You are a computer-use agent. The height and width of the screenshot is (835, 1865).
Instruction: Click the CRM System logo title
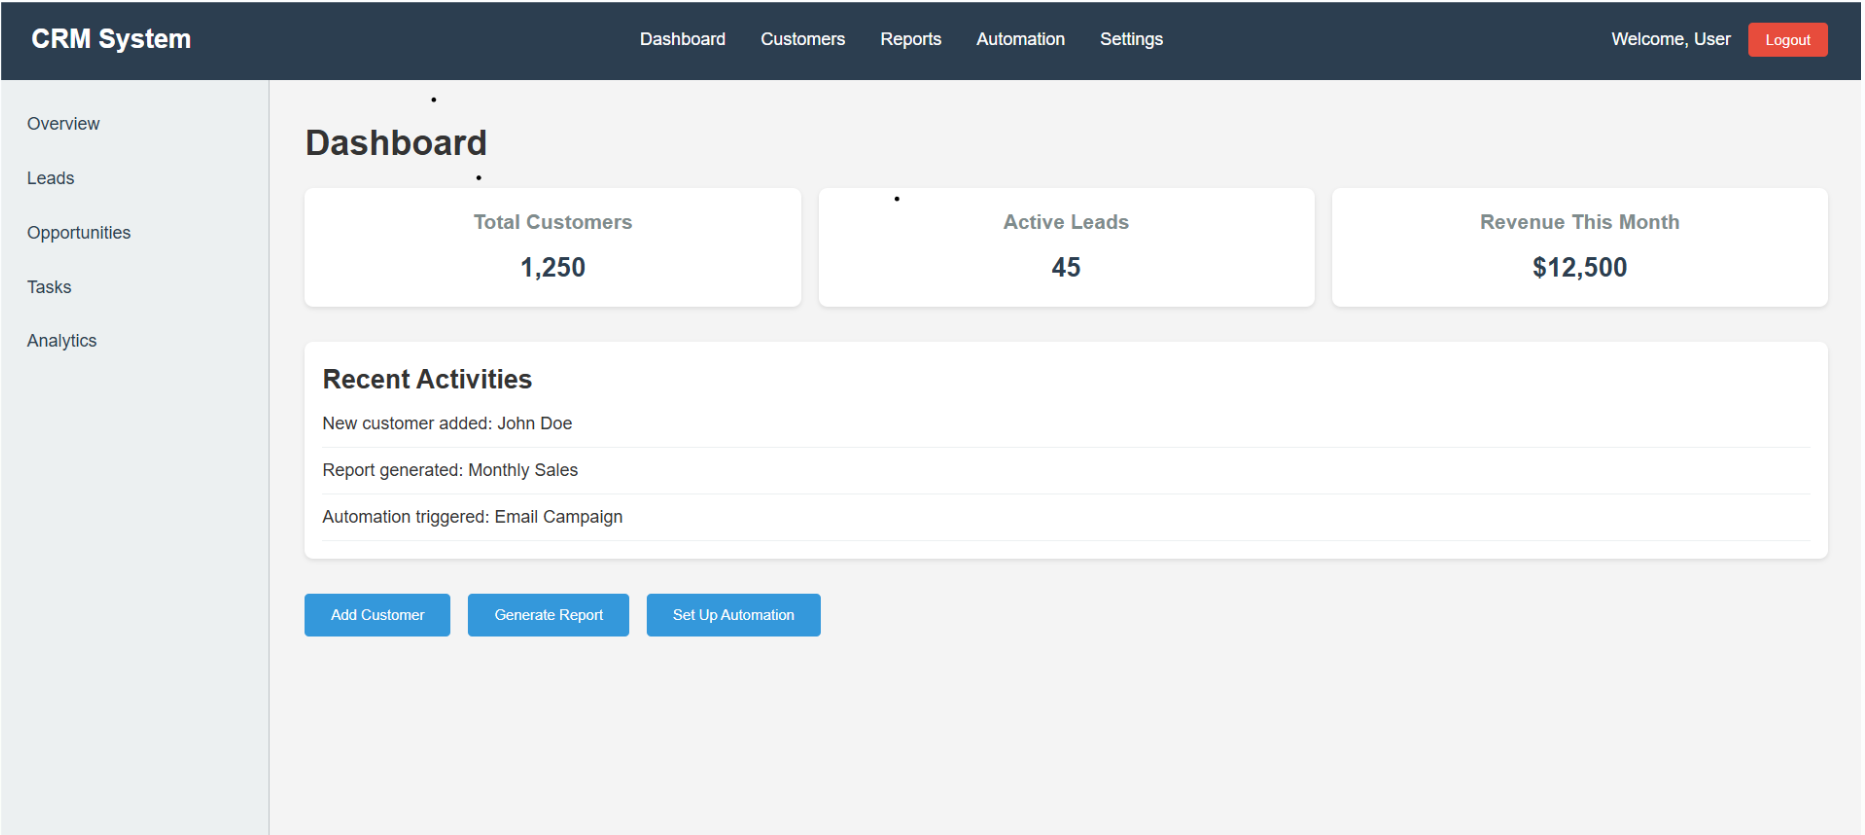111,39
